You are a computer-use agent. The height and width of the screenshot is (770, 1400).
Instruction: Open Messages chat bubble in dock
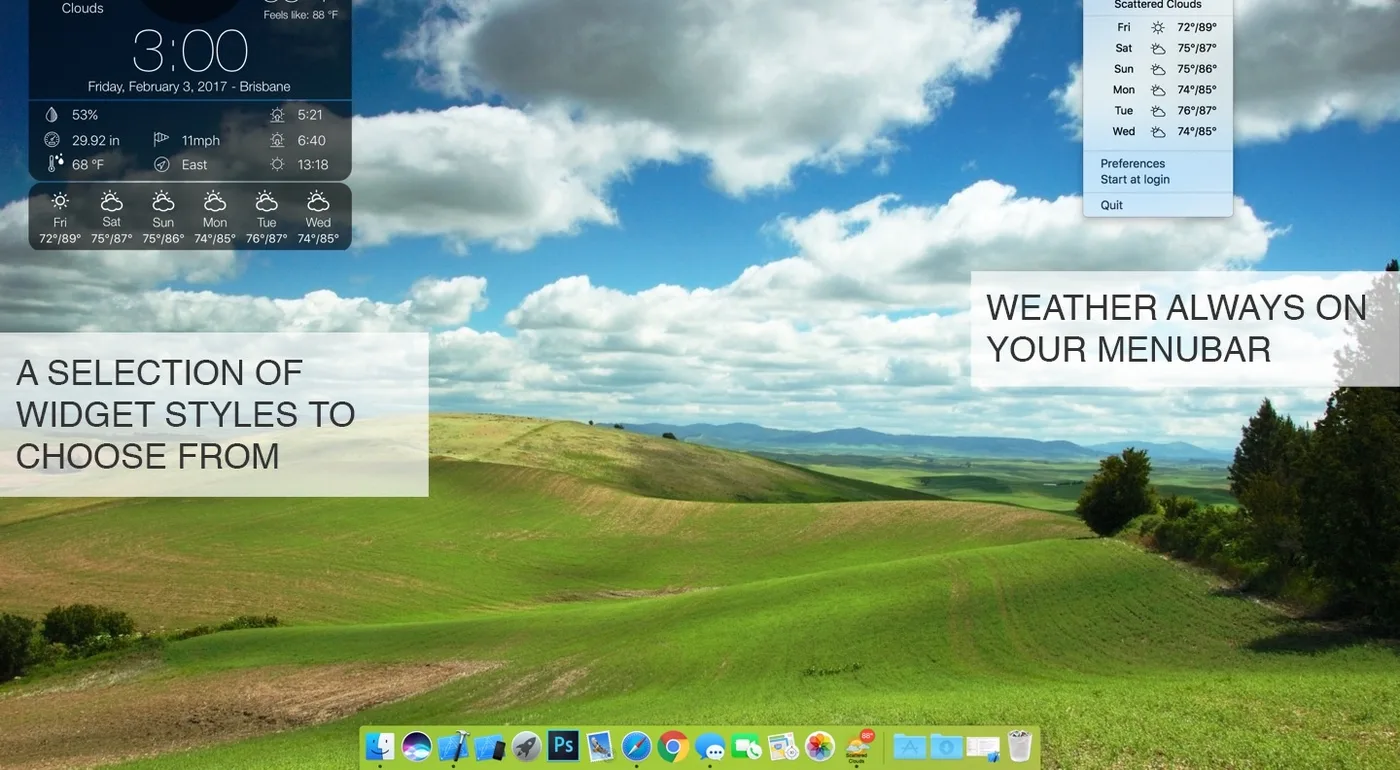point(710,746)
